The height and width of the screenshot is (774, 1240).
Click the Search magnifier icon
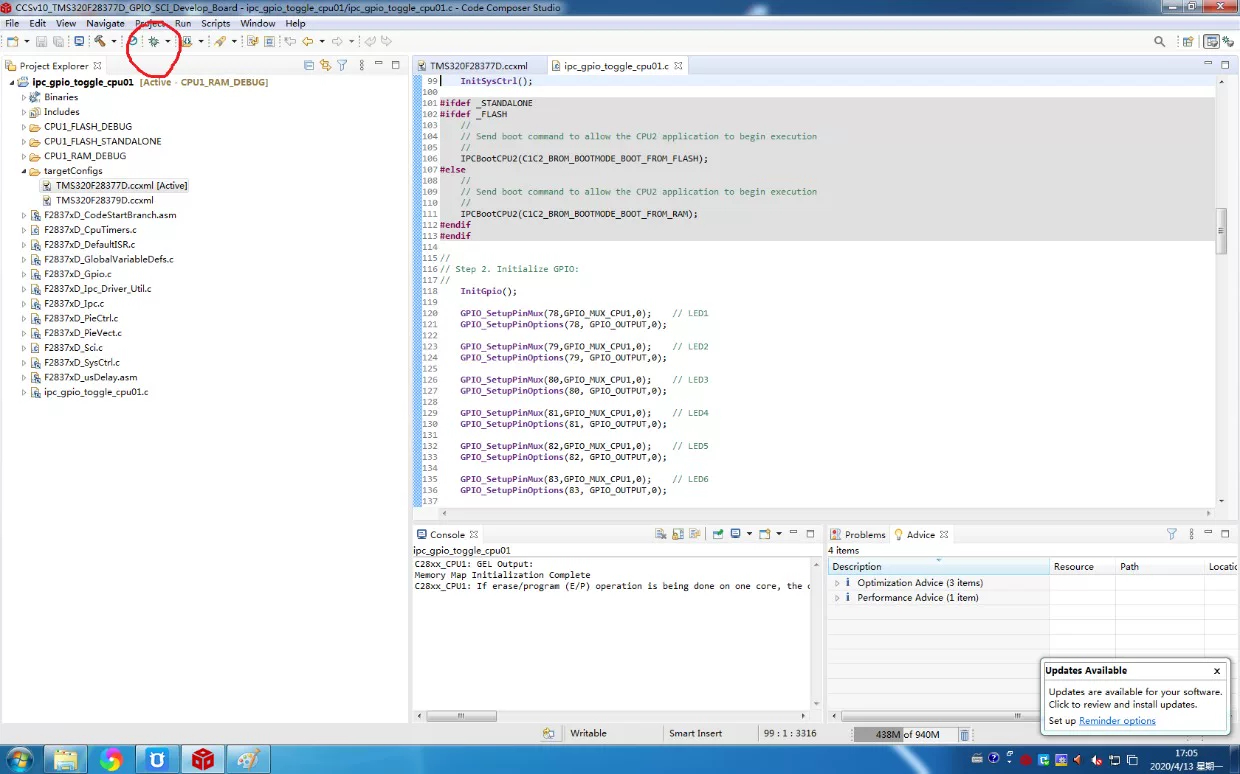coord(1160,41)
